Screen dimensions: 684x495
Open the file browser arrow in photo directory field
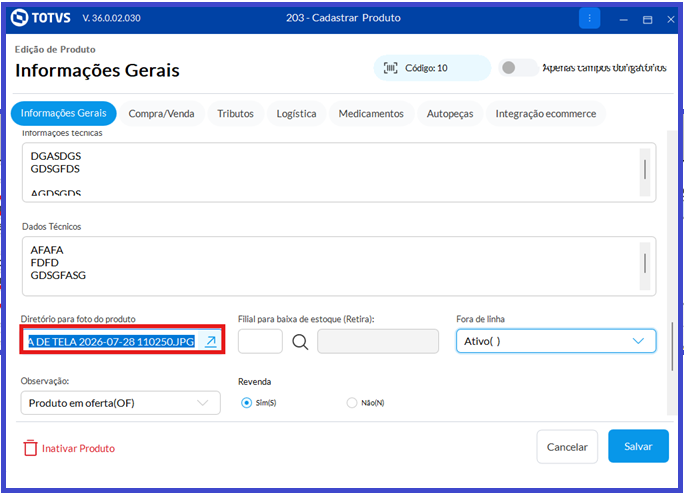[x=211, y=341]
